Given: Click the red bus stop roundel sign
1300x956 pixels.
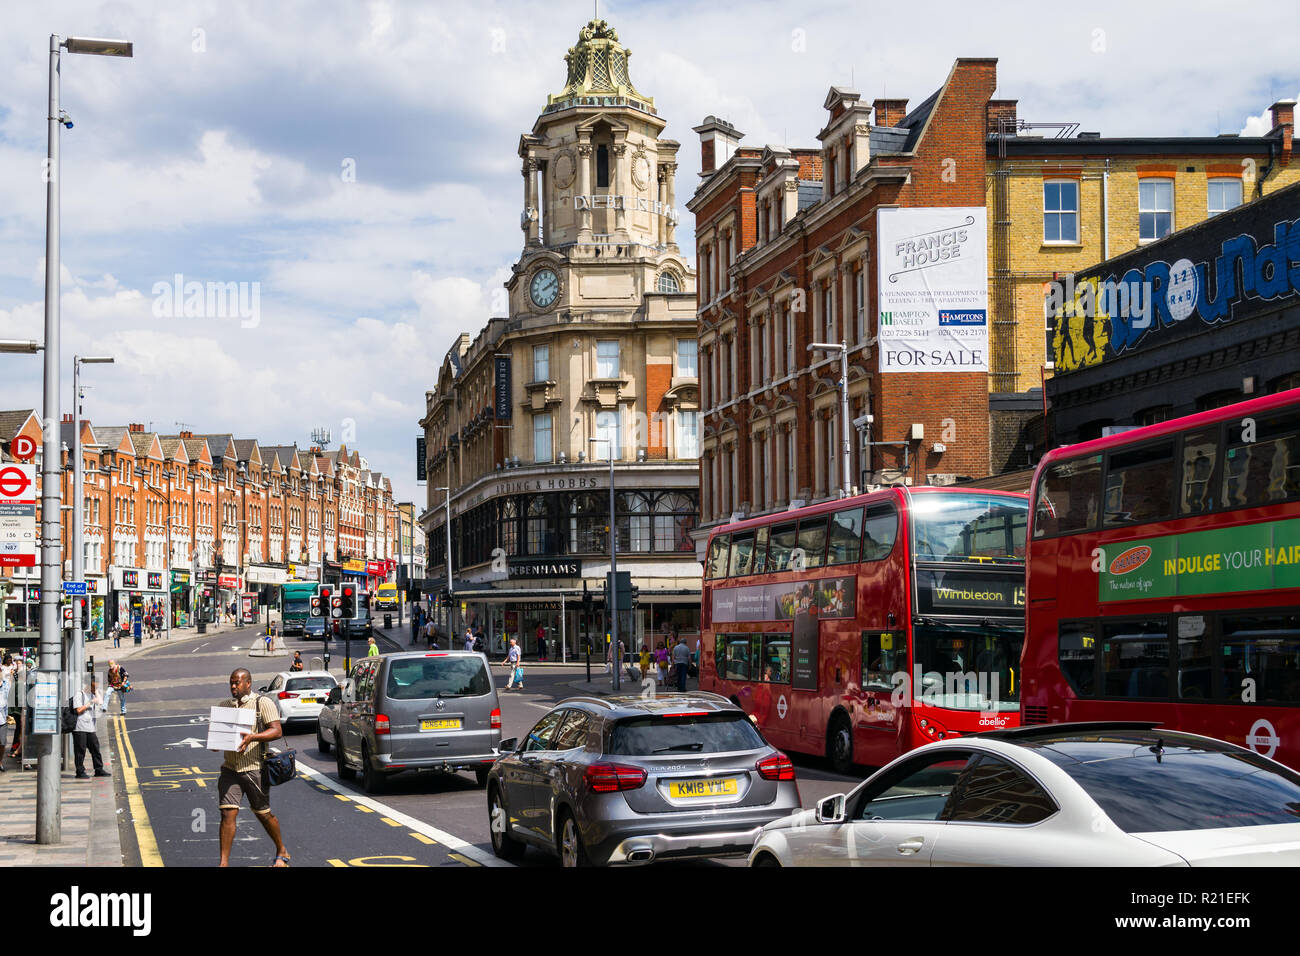Looking at the screenshot, I should [13, 482].
